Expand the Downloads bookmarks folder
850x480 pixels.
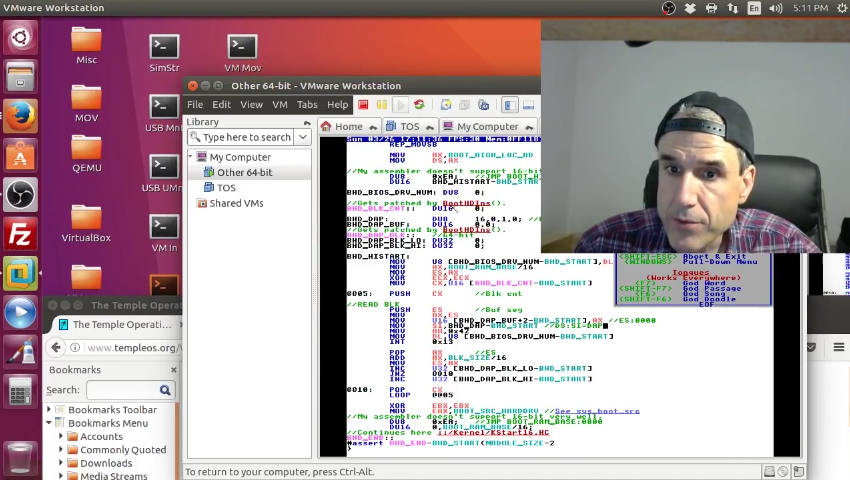[61, 463]
